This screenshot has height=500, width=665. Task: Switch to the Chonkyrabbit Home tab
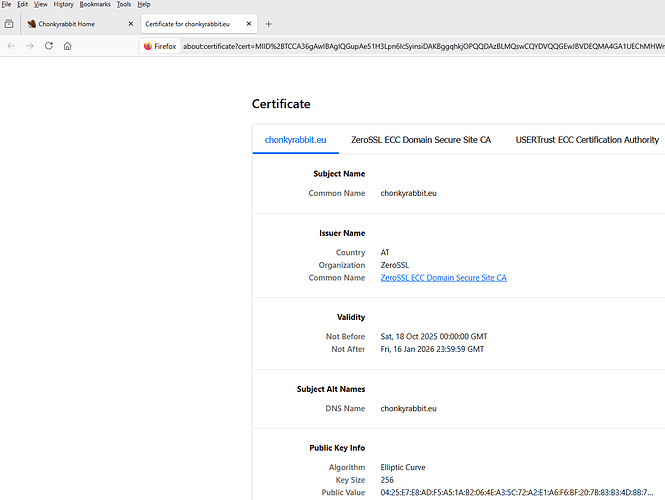pyautogui.click(x=70, y=23)
